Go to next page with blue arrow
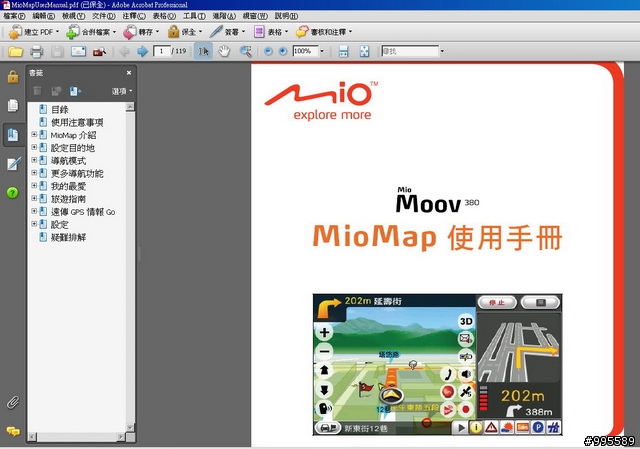The height and width of the screenshot is (449, 640). point(142,51)
